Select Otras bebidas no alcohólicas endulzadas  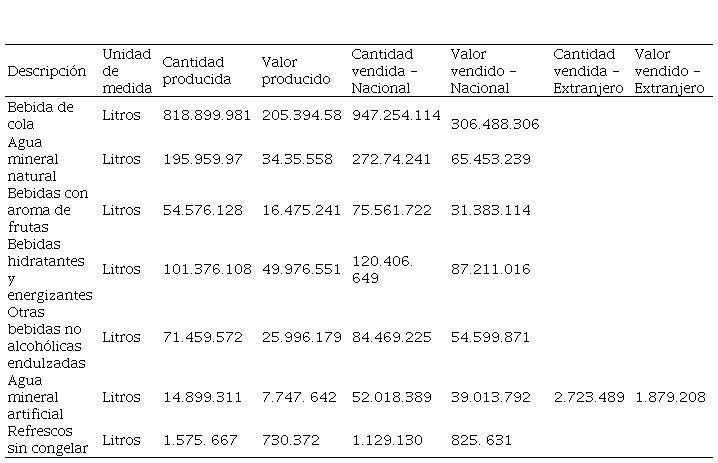tap(46, 337)
